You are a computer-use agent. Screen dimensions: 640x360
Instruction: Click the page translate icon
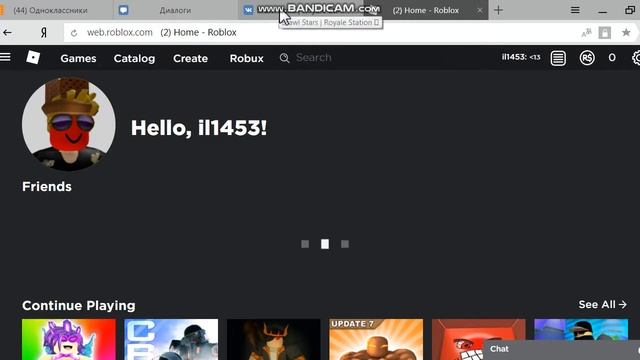(587, 33)
